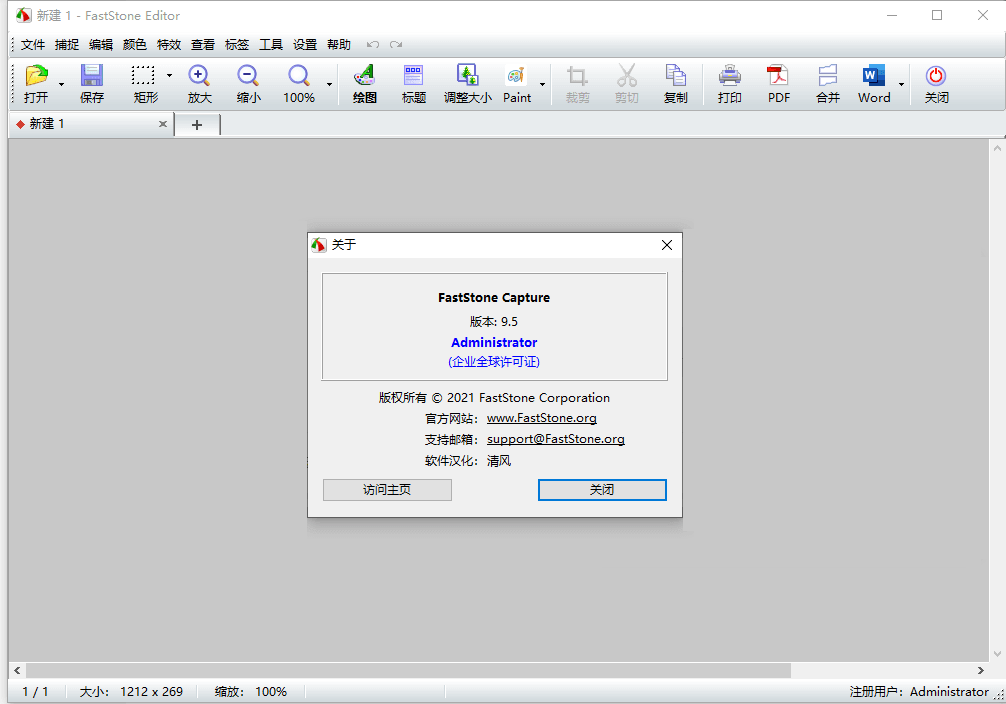Open the Tag (标签) menu
Viewport: 1006px width, 704px height.
237,44
